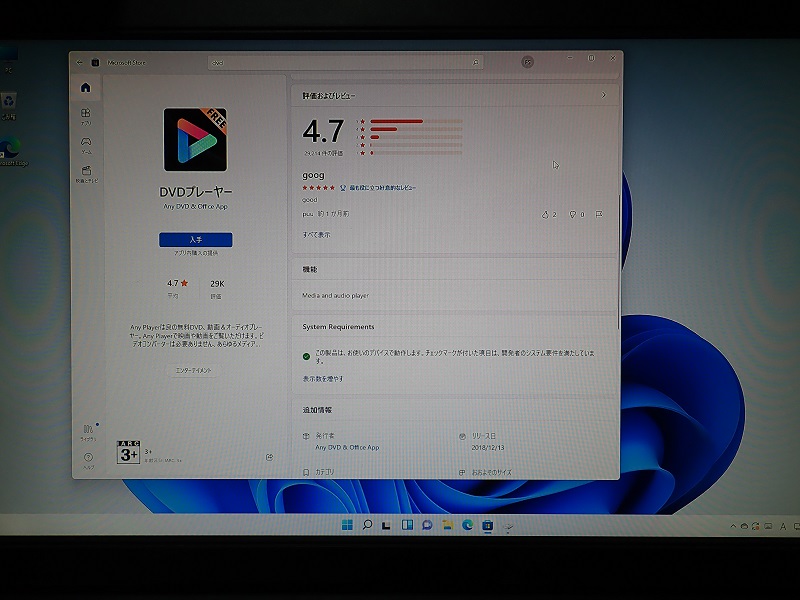Image resolution: width=800 pixels, height=600 pixels.
Task: Open Movies & TV in the sidebar
Action: coord(86,173)
